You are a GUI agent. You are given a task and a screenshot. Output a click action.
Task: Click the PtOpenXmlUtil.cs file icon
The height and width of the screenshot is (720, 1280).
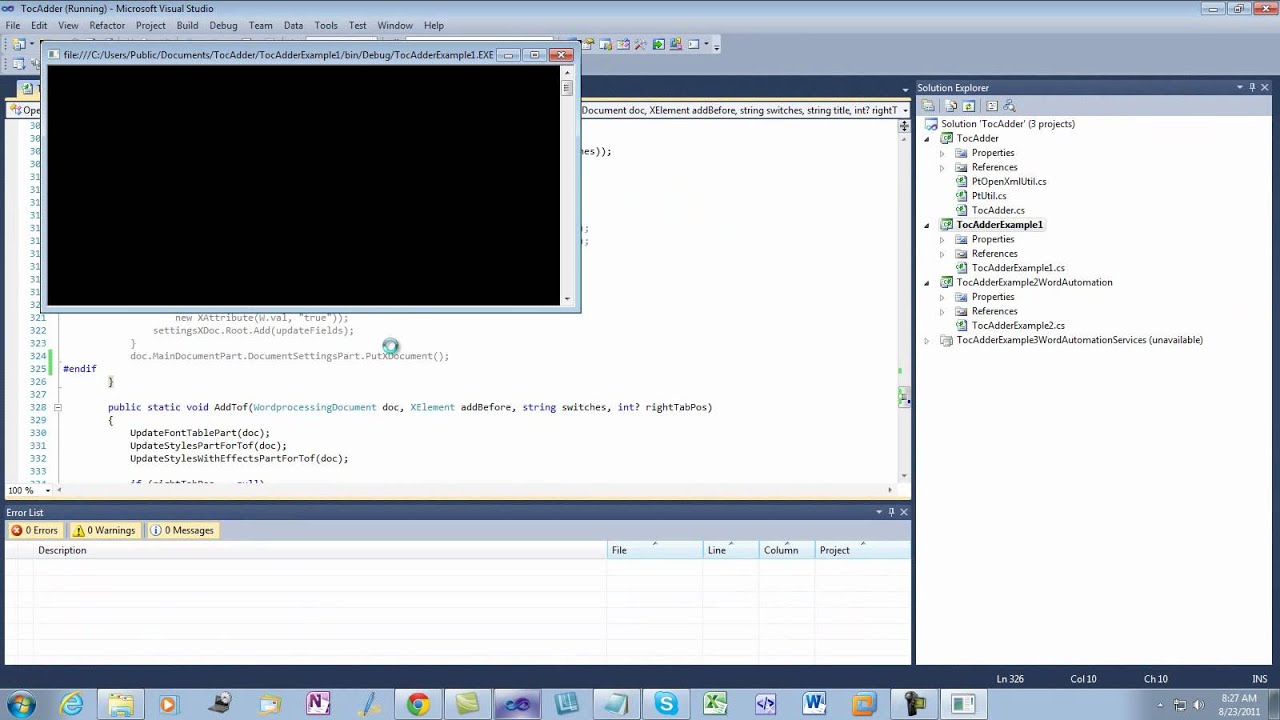pos(961,182)
